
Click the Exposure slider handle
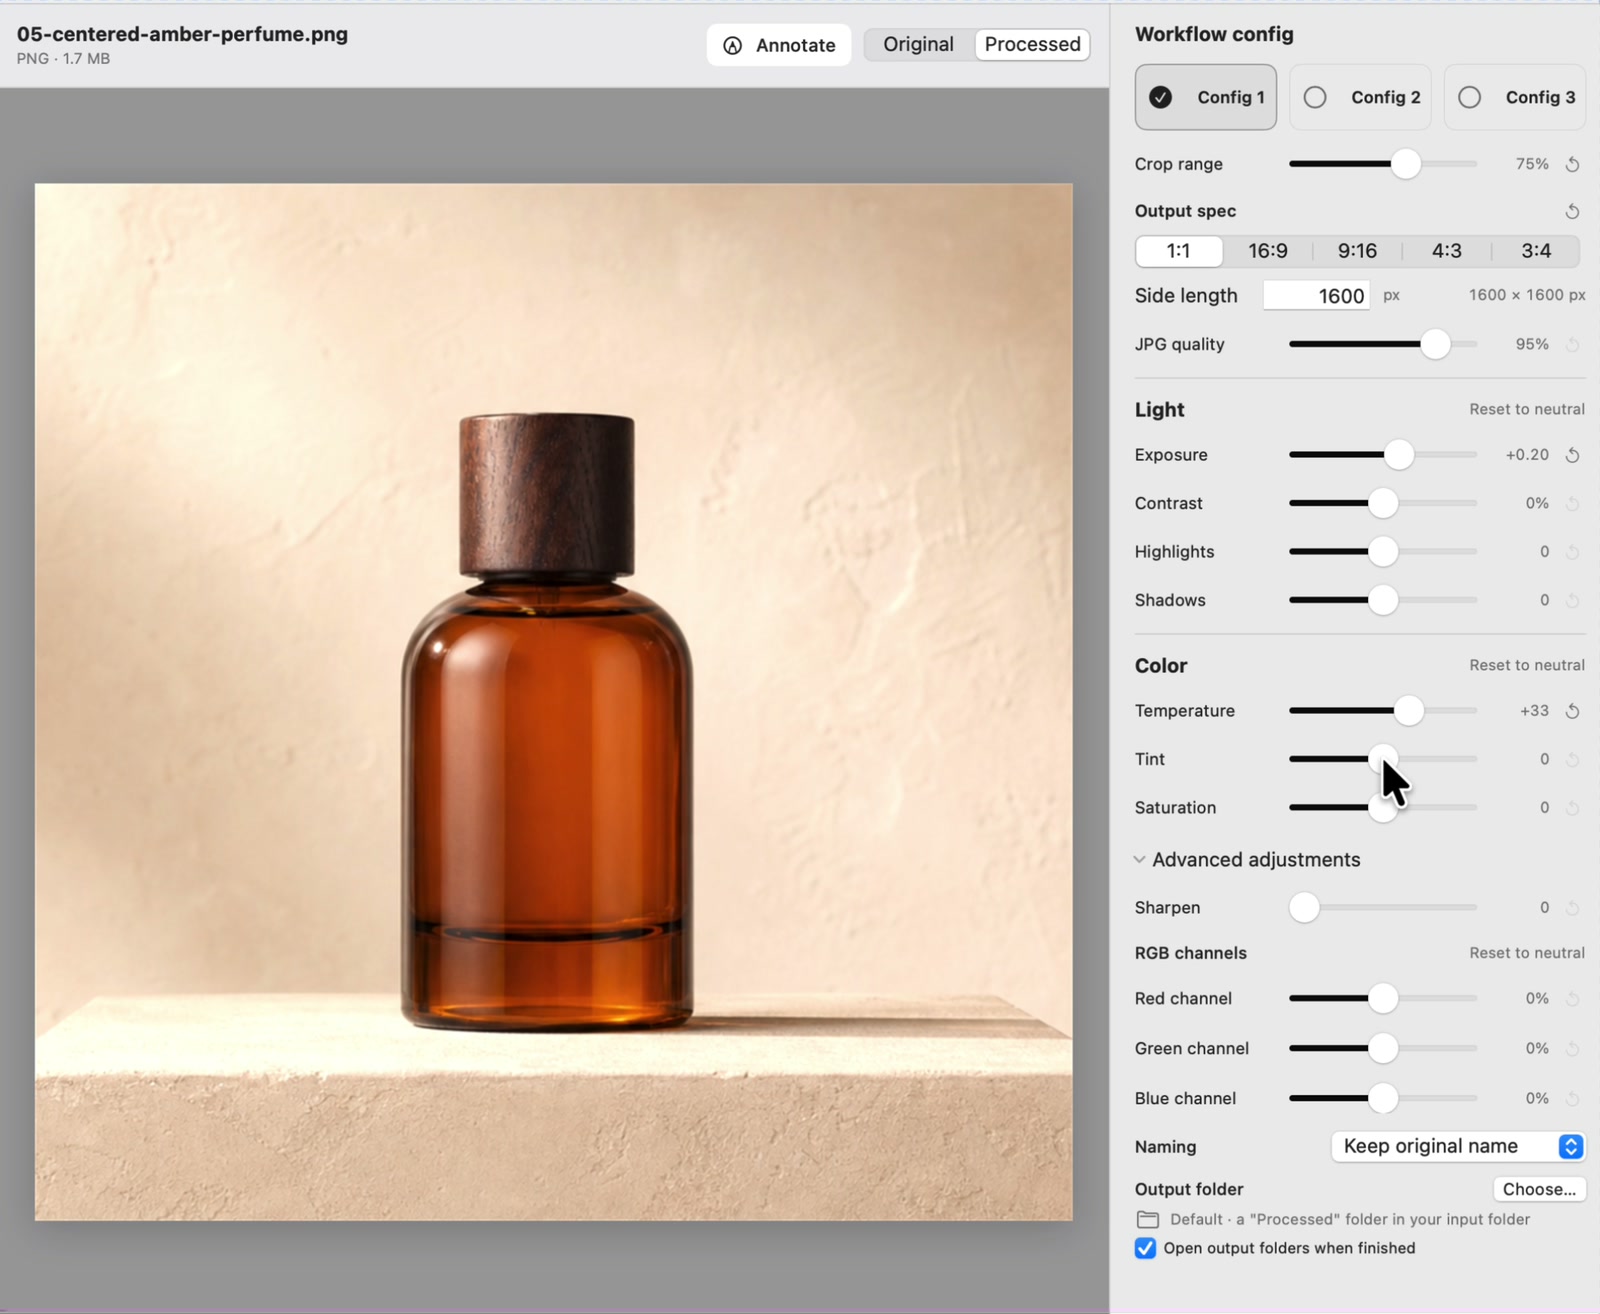click(1399, 455)
